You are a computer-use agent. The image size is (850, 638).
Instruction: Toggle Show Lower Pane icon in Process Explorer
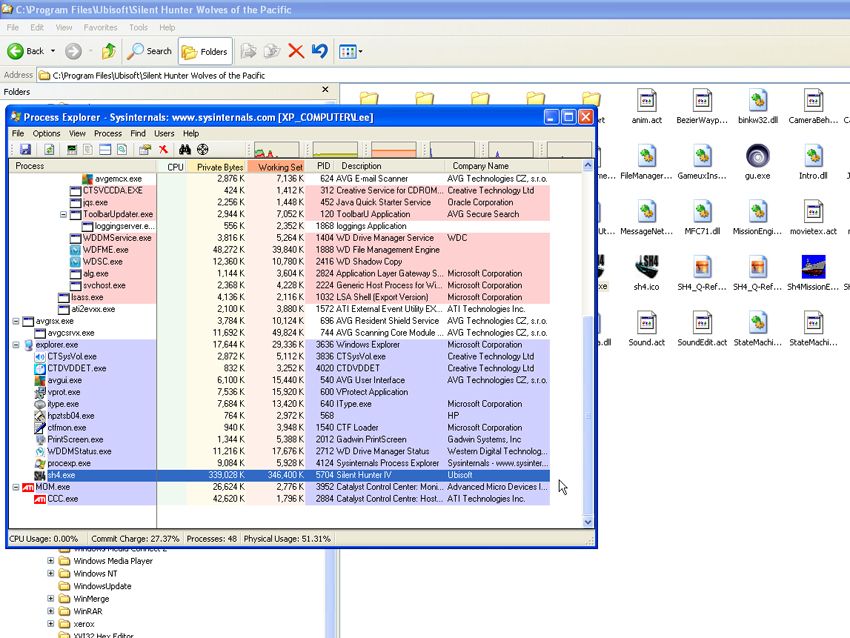(x=105, y=150)
